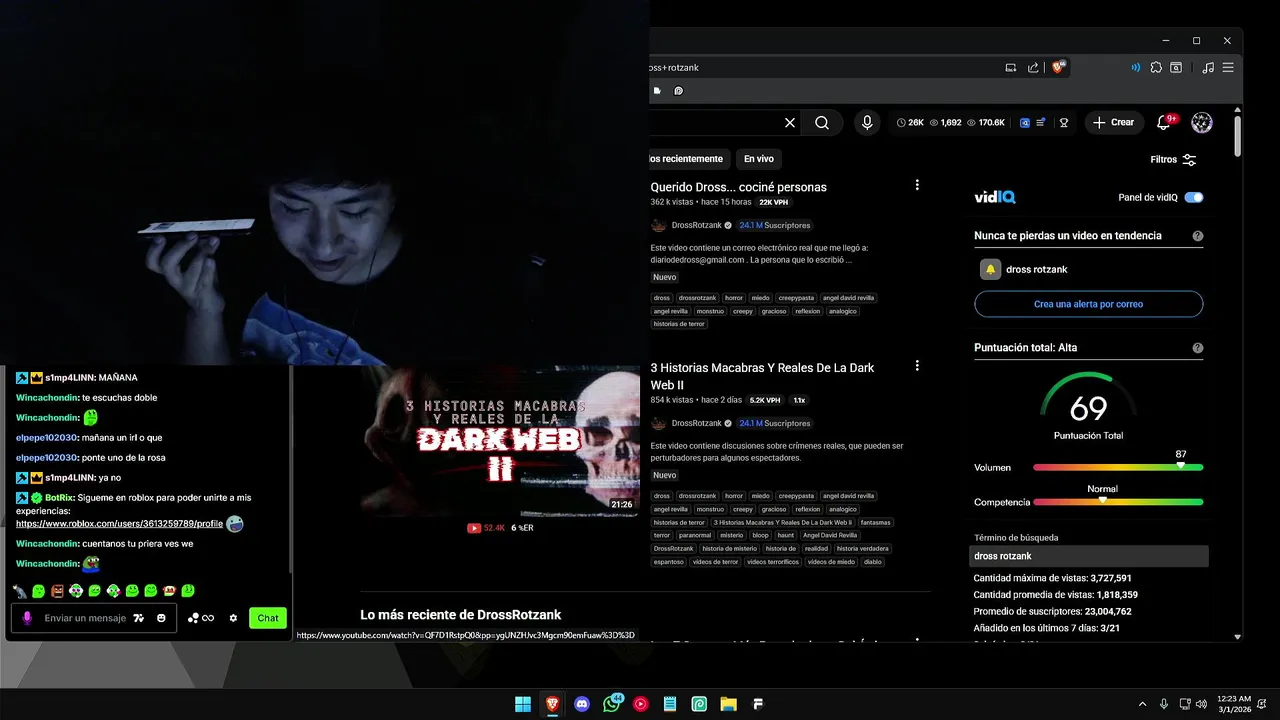
Task: Open YouTube notifications bell
Action: tap(1163, 122)
